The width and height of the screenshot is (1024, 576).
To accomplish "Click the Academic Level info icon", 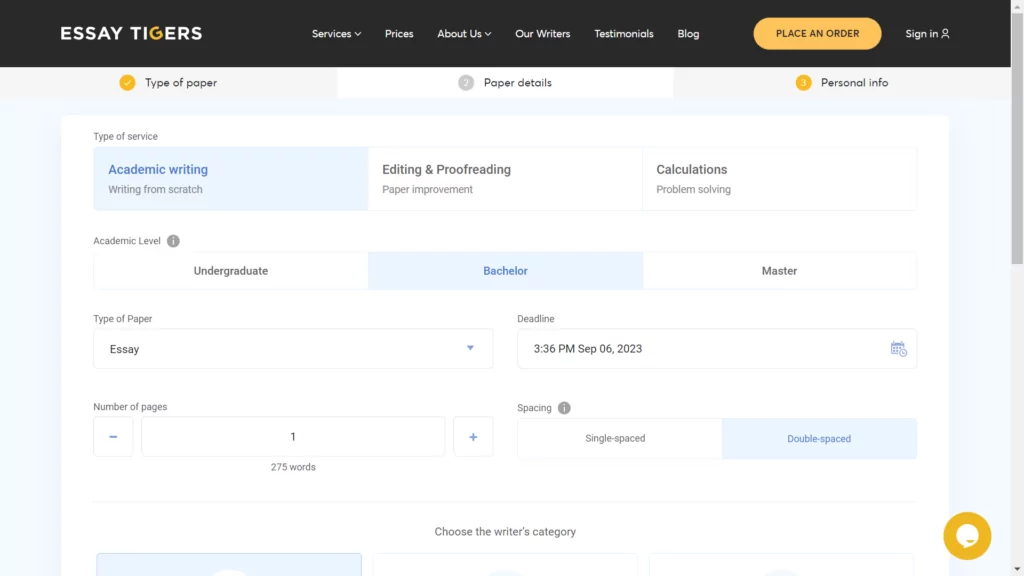I will (173, 241).
